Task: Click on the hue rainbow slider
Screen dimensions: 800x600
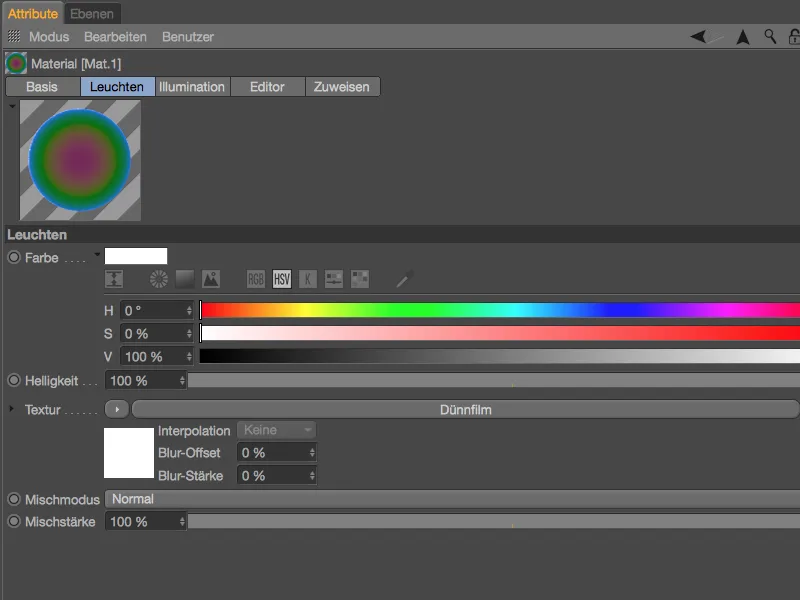Action: pos(499,310)
